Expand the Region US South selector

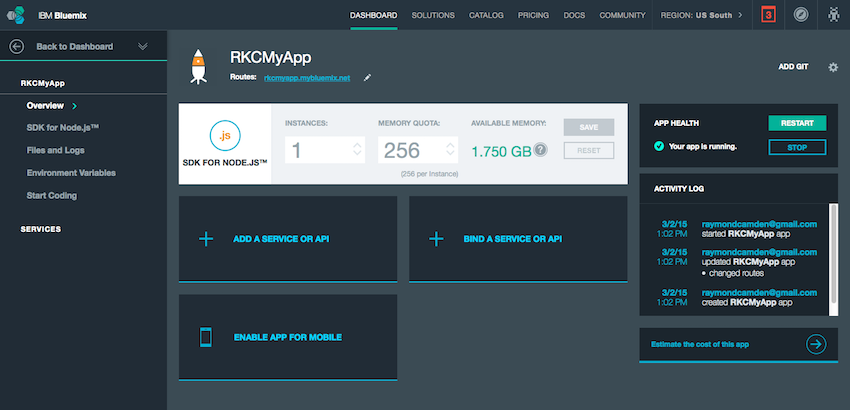701,15
